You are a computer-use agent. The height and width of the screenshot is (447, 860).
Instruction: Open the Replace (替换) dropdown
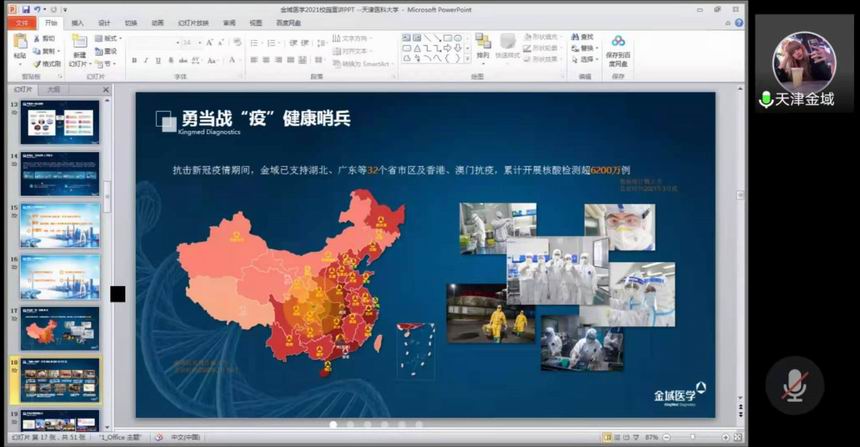584,48
